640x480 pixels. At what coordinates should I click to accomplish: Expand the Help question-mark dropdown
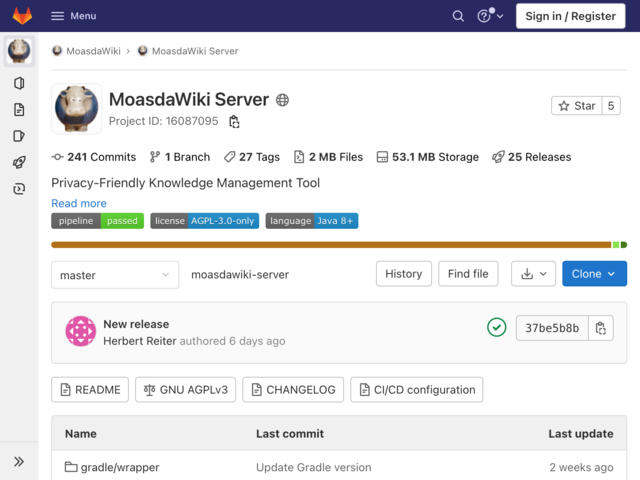click(x=490, y=16)
